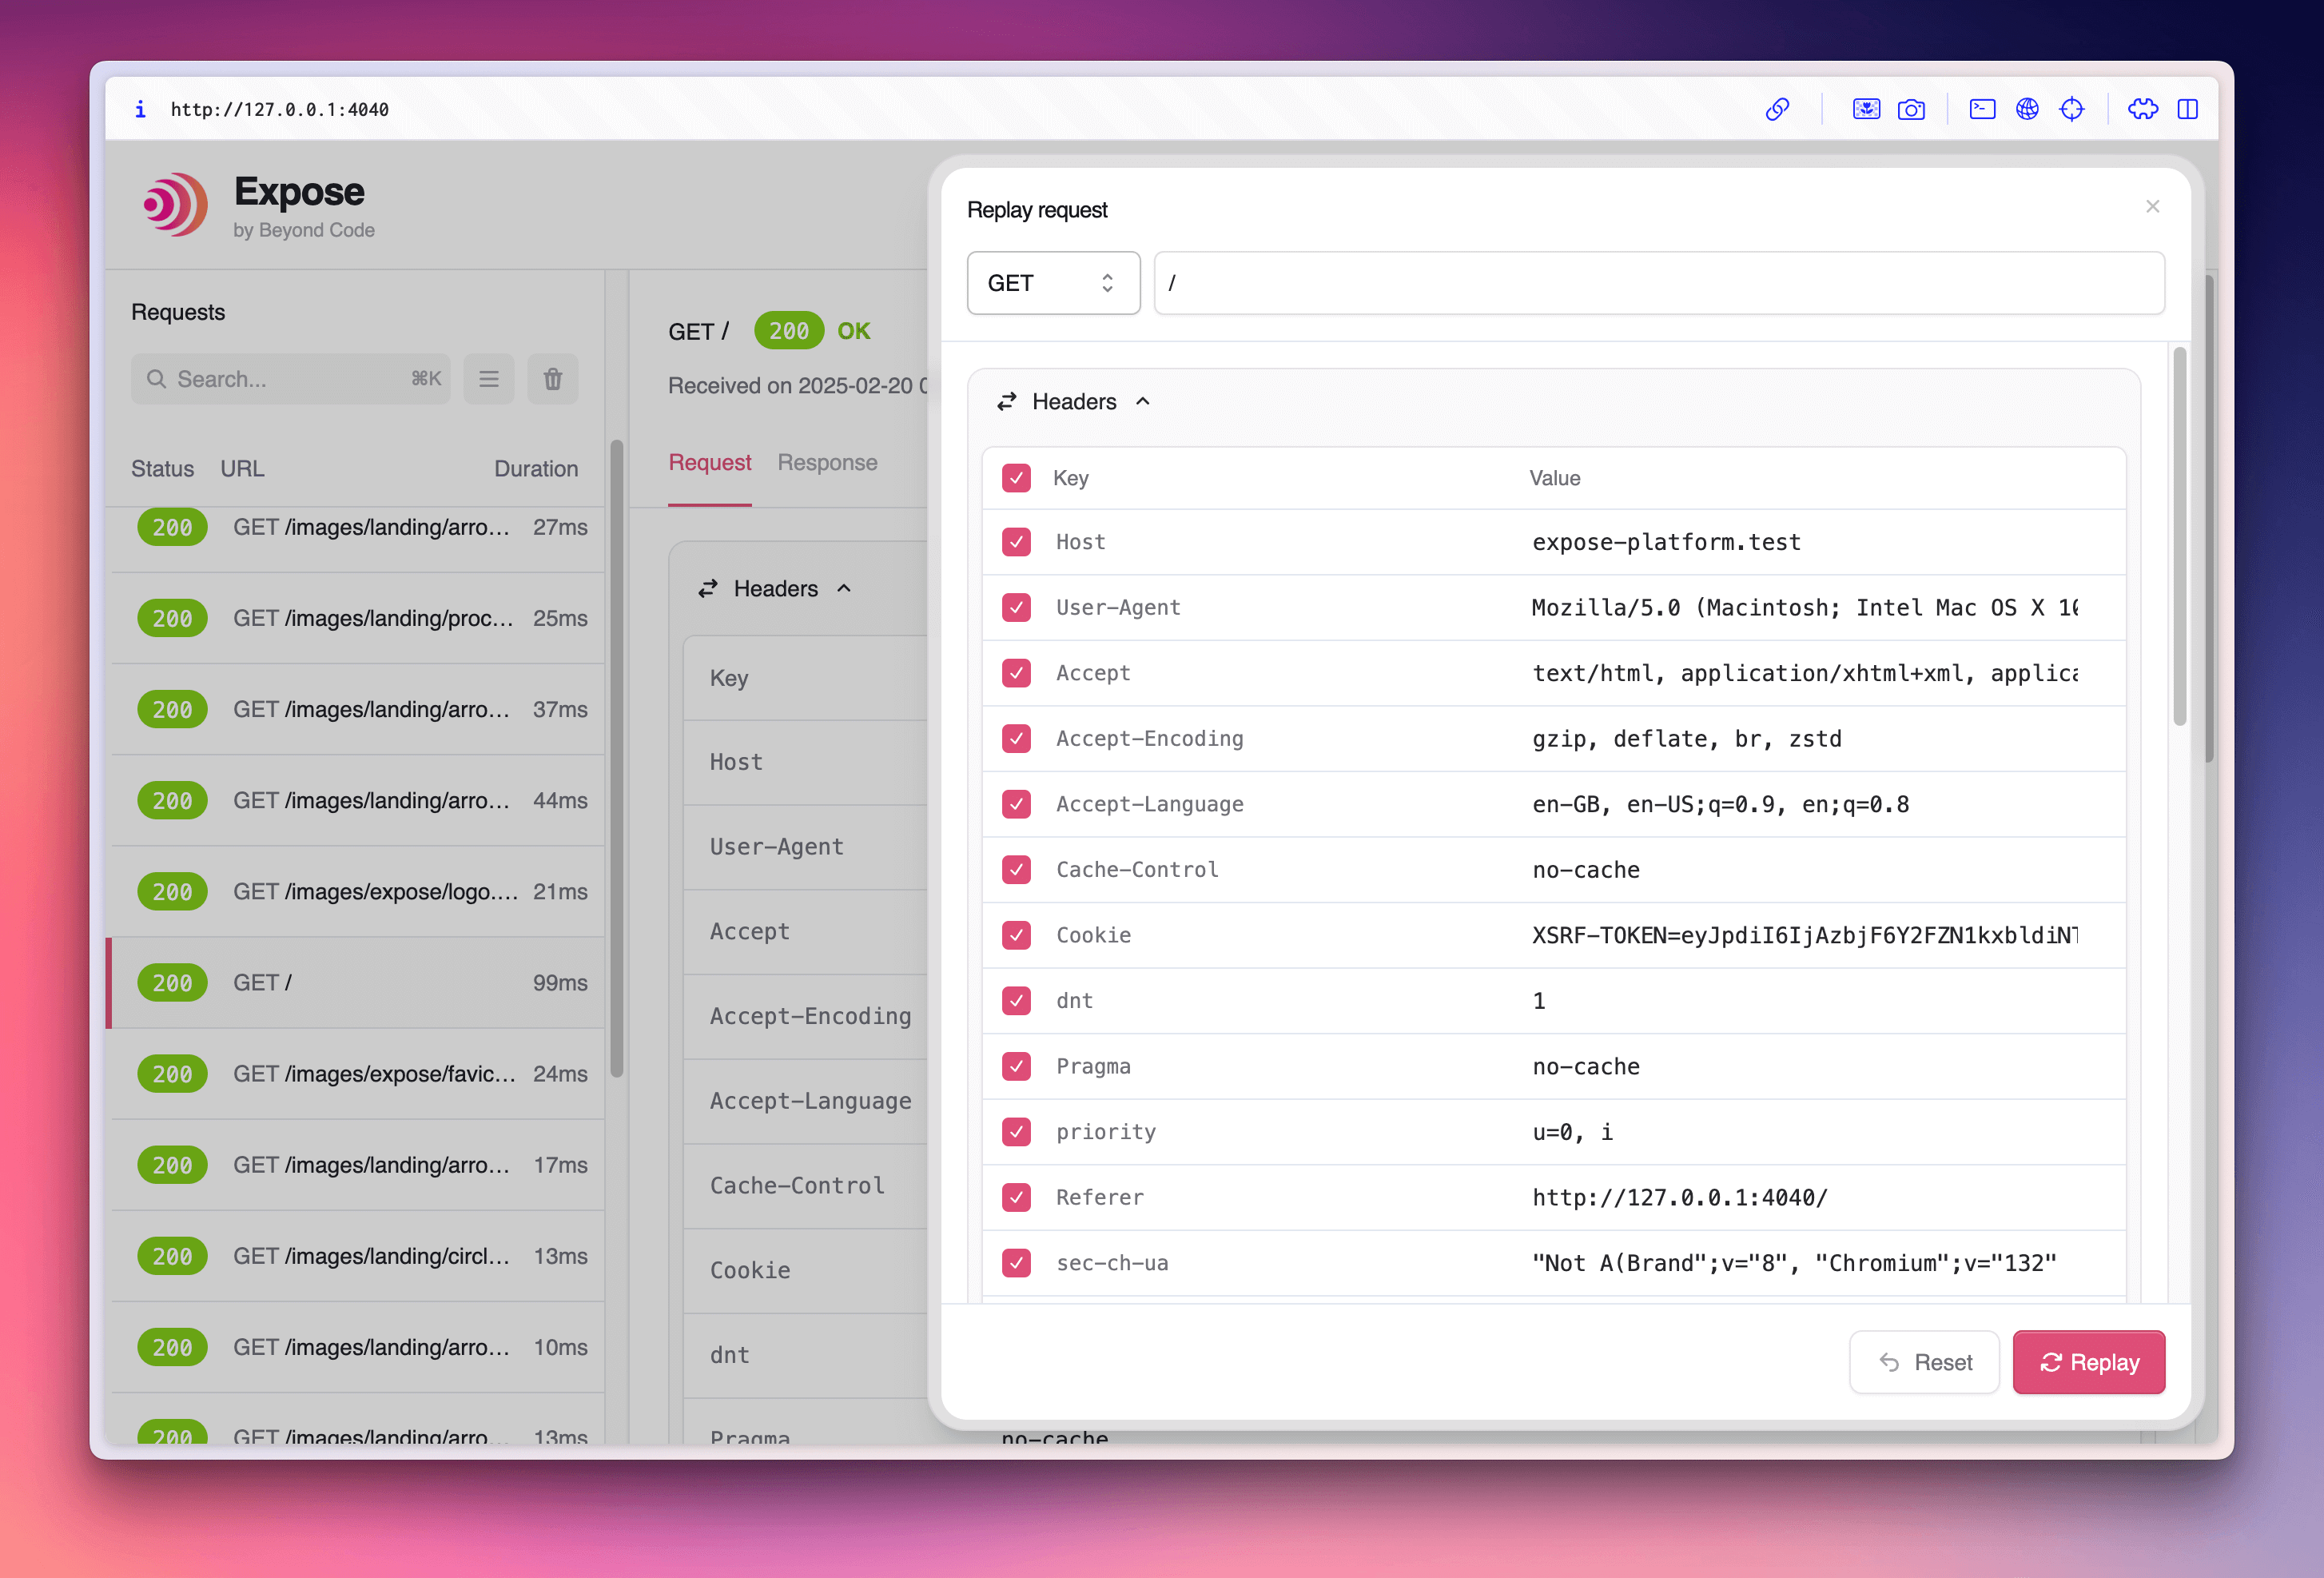
Task: Uncheck the Host header checkbox
Action: 1016,542
